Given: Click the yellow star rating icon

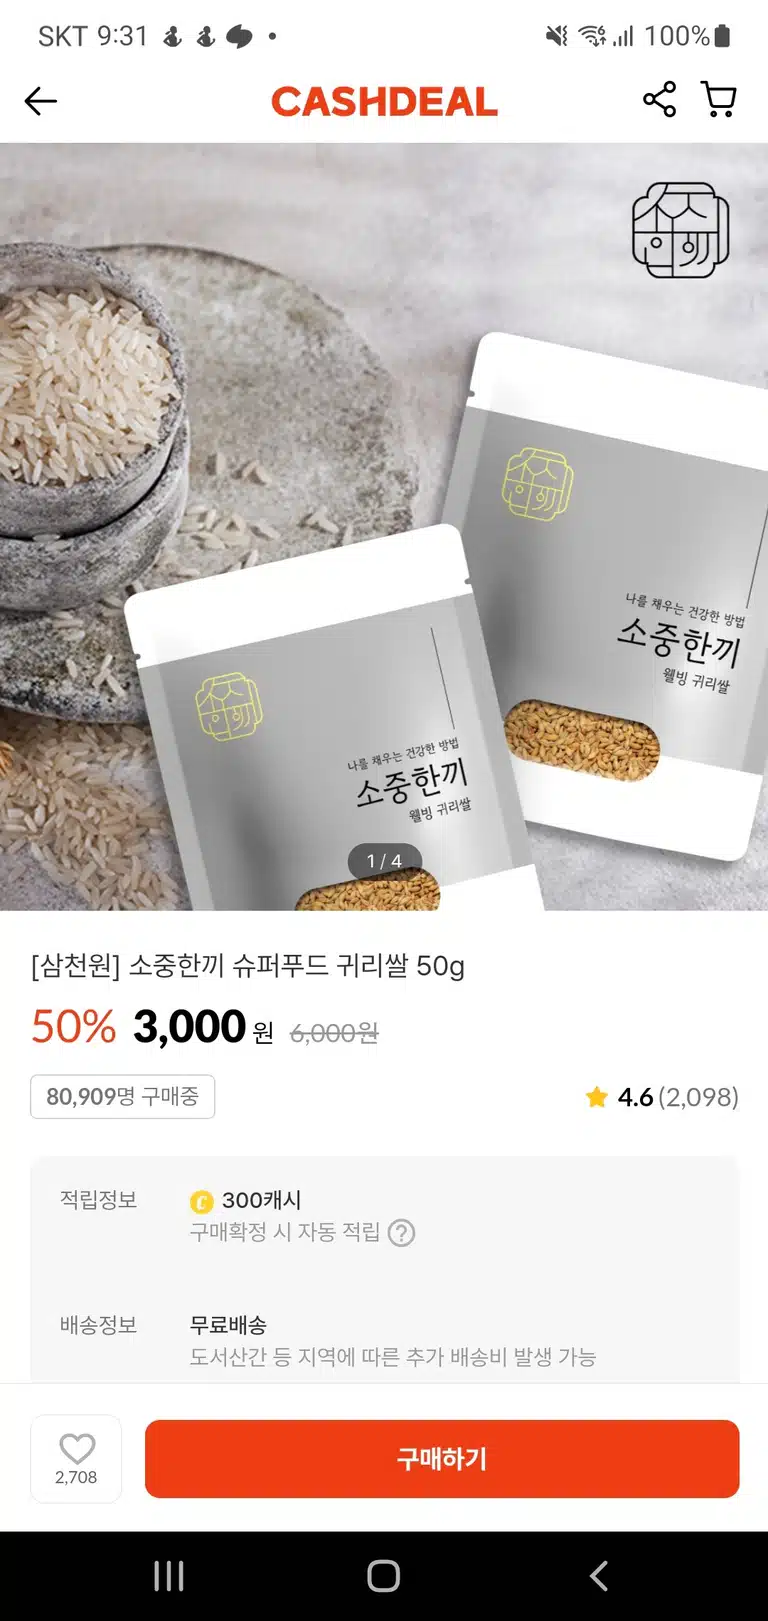Looking at the screenshot, I should (597, 1097).
